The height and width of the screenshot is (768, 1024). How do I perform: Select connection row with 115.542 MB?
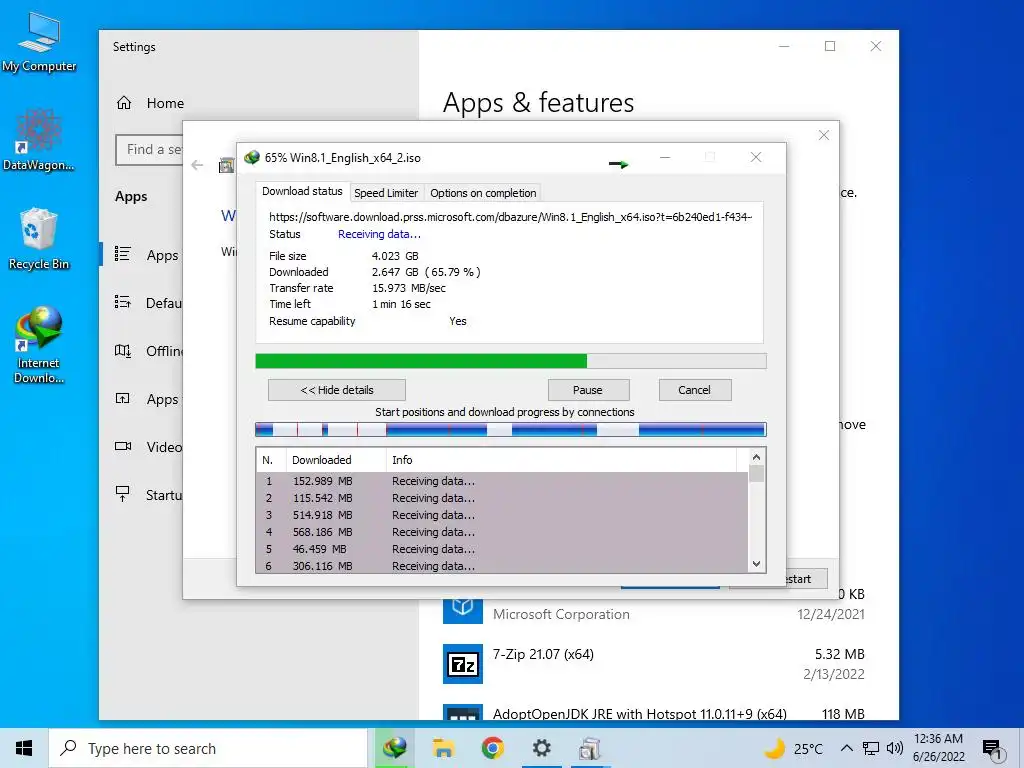(x=502, y=498)
